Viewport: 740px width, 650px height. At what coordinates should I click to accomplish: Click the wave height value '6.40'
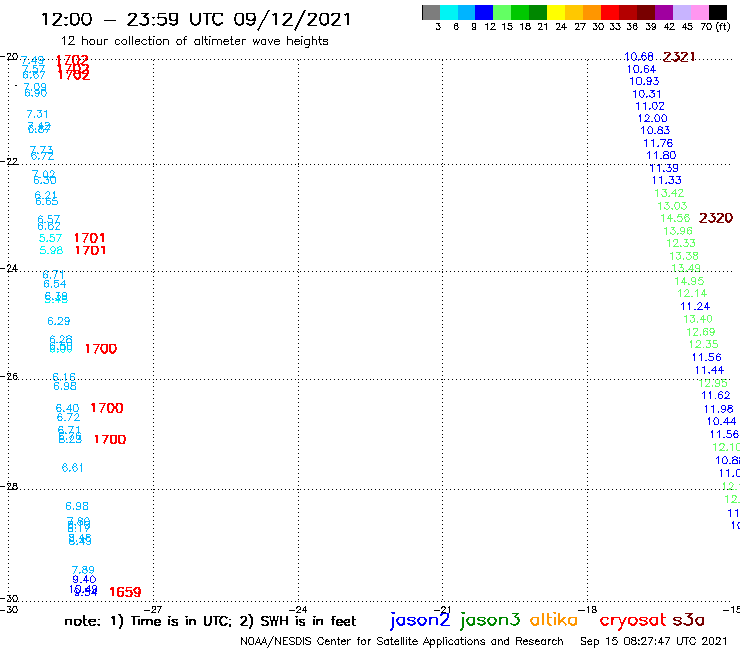click(67, 408)
